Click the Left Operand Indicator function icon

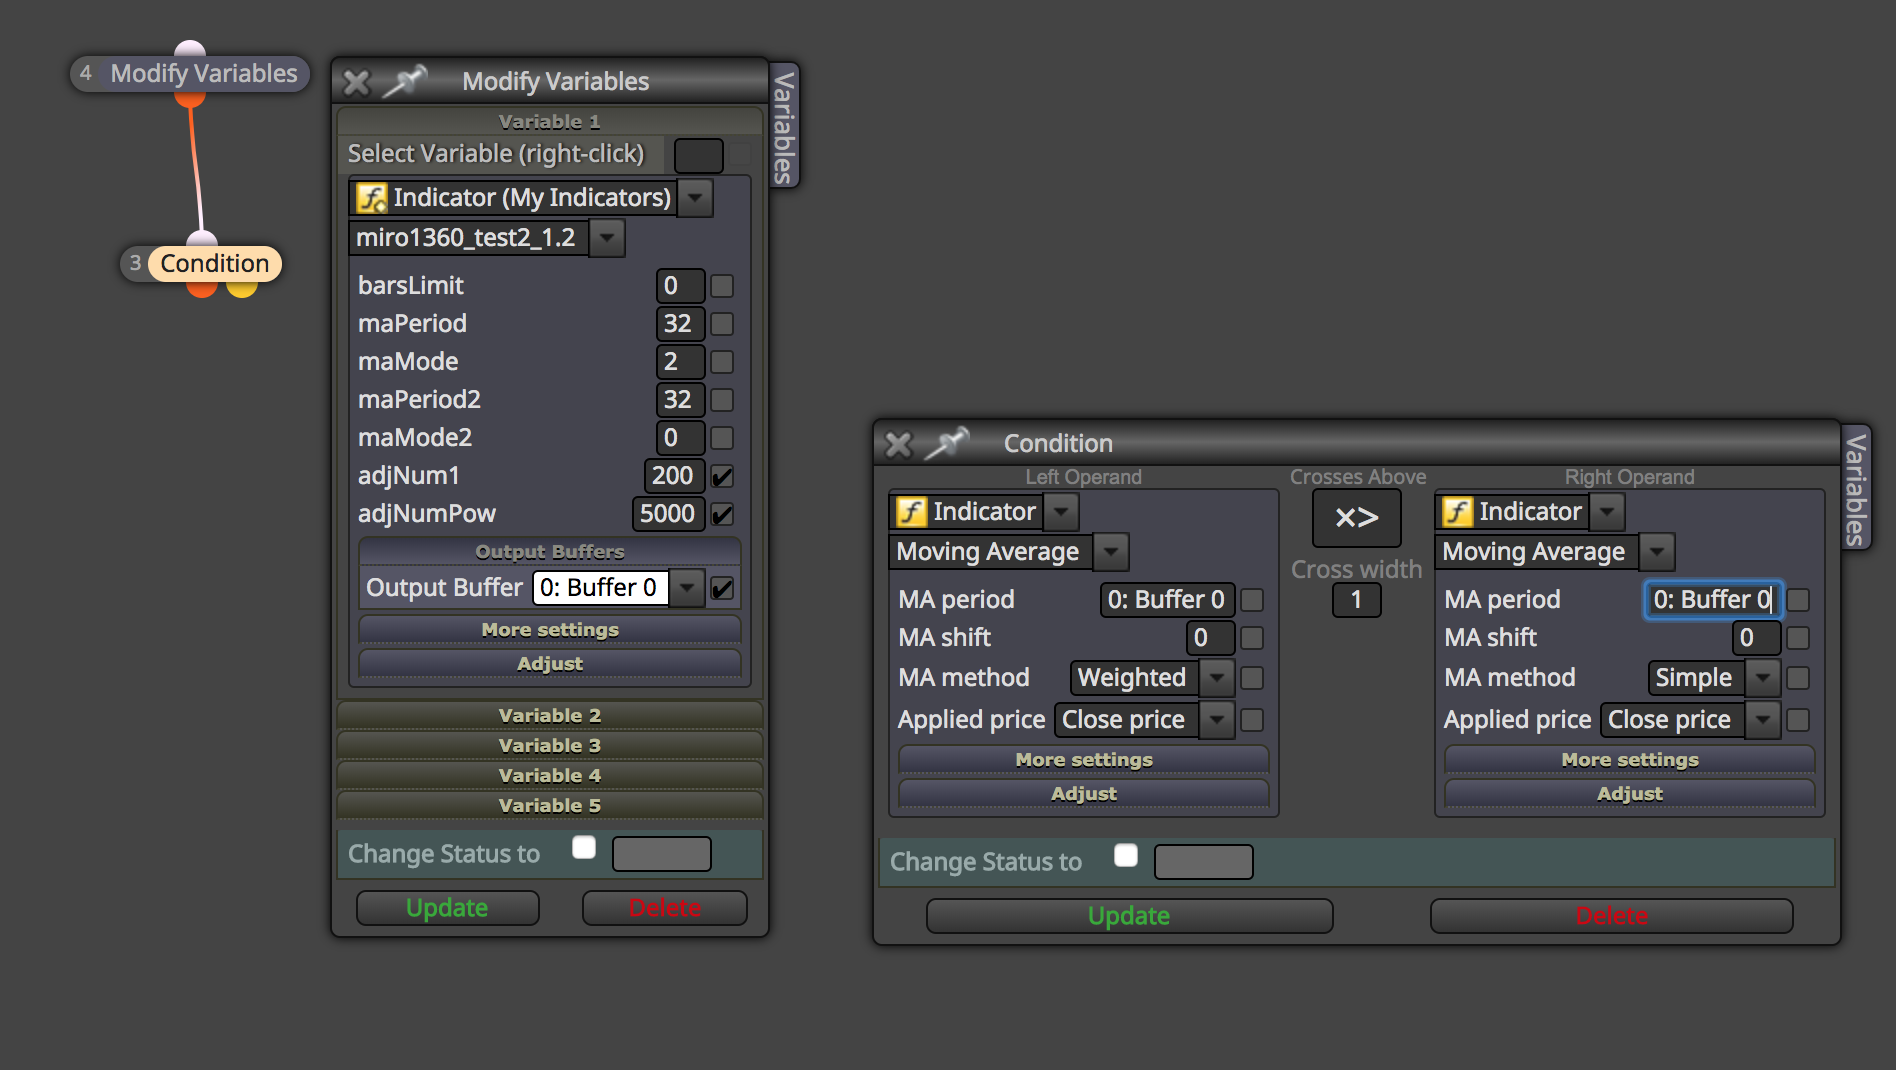pyautogui.click(x=911, y=511)
